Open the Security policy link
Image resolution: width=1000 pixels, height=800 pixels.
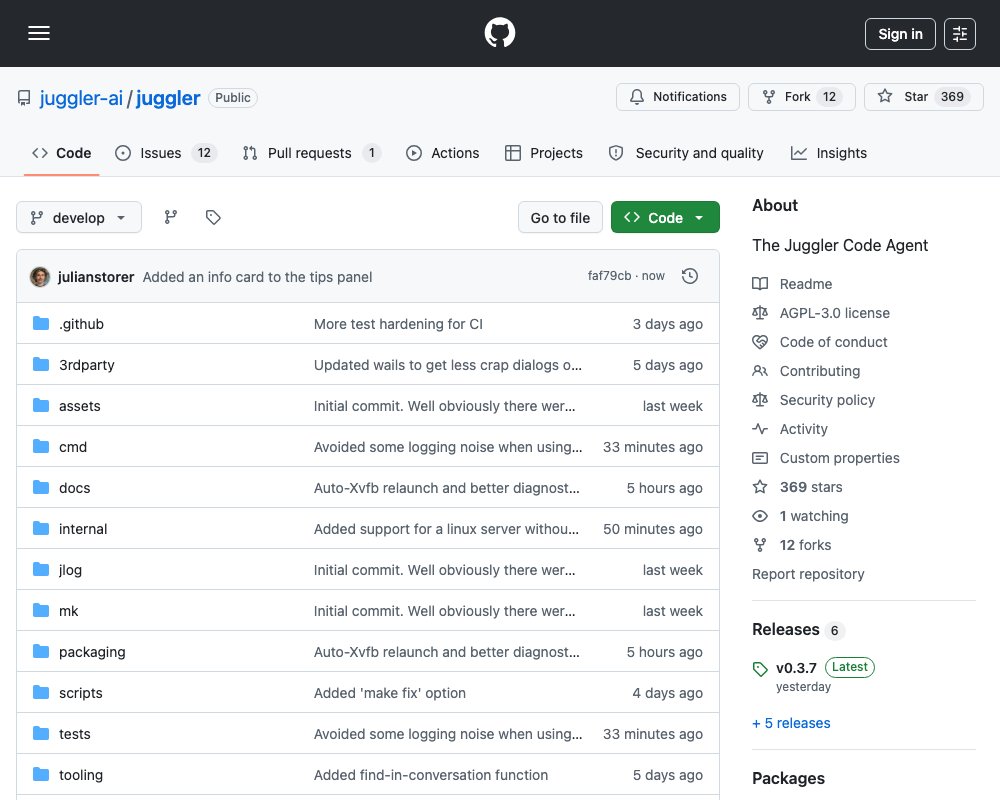[x=827, y=400]
